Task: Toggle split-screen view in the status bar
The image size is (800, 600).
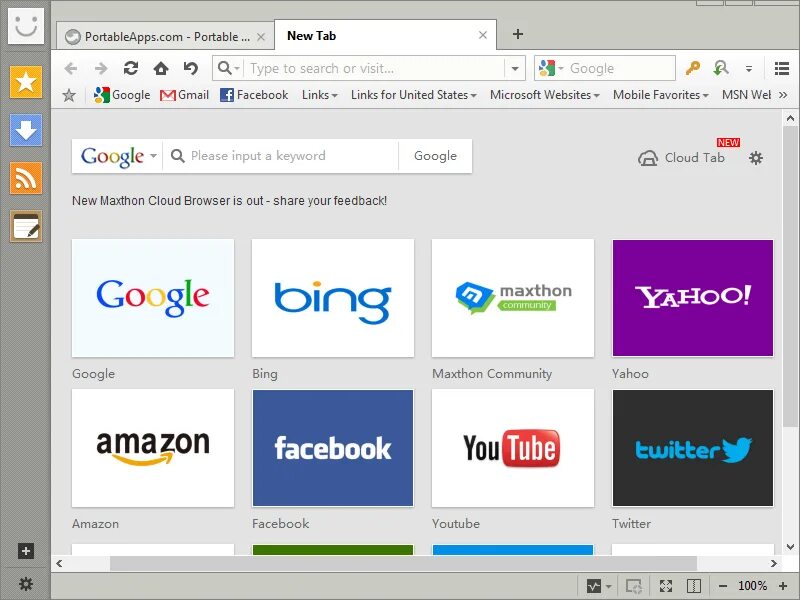Action: point(693,586)
